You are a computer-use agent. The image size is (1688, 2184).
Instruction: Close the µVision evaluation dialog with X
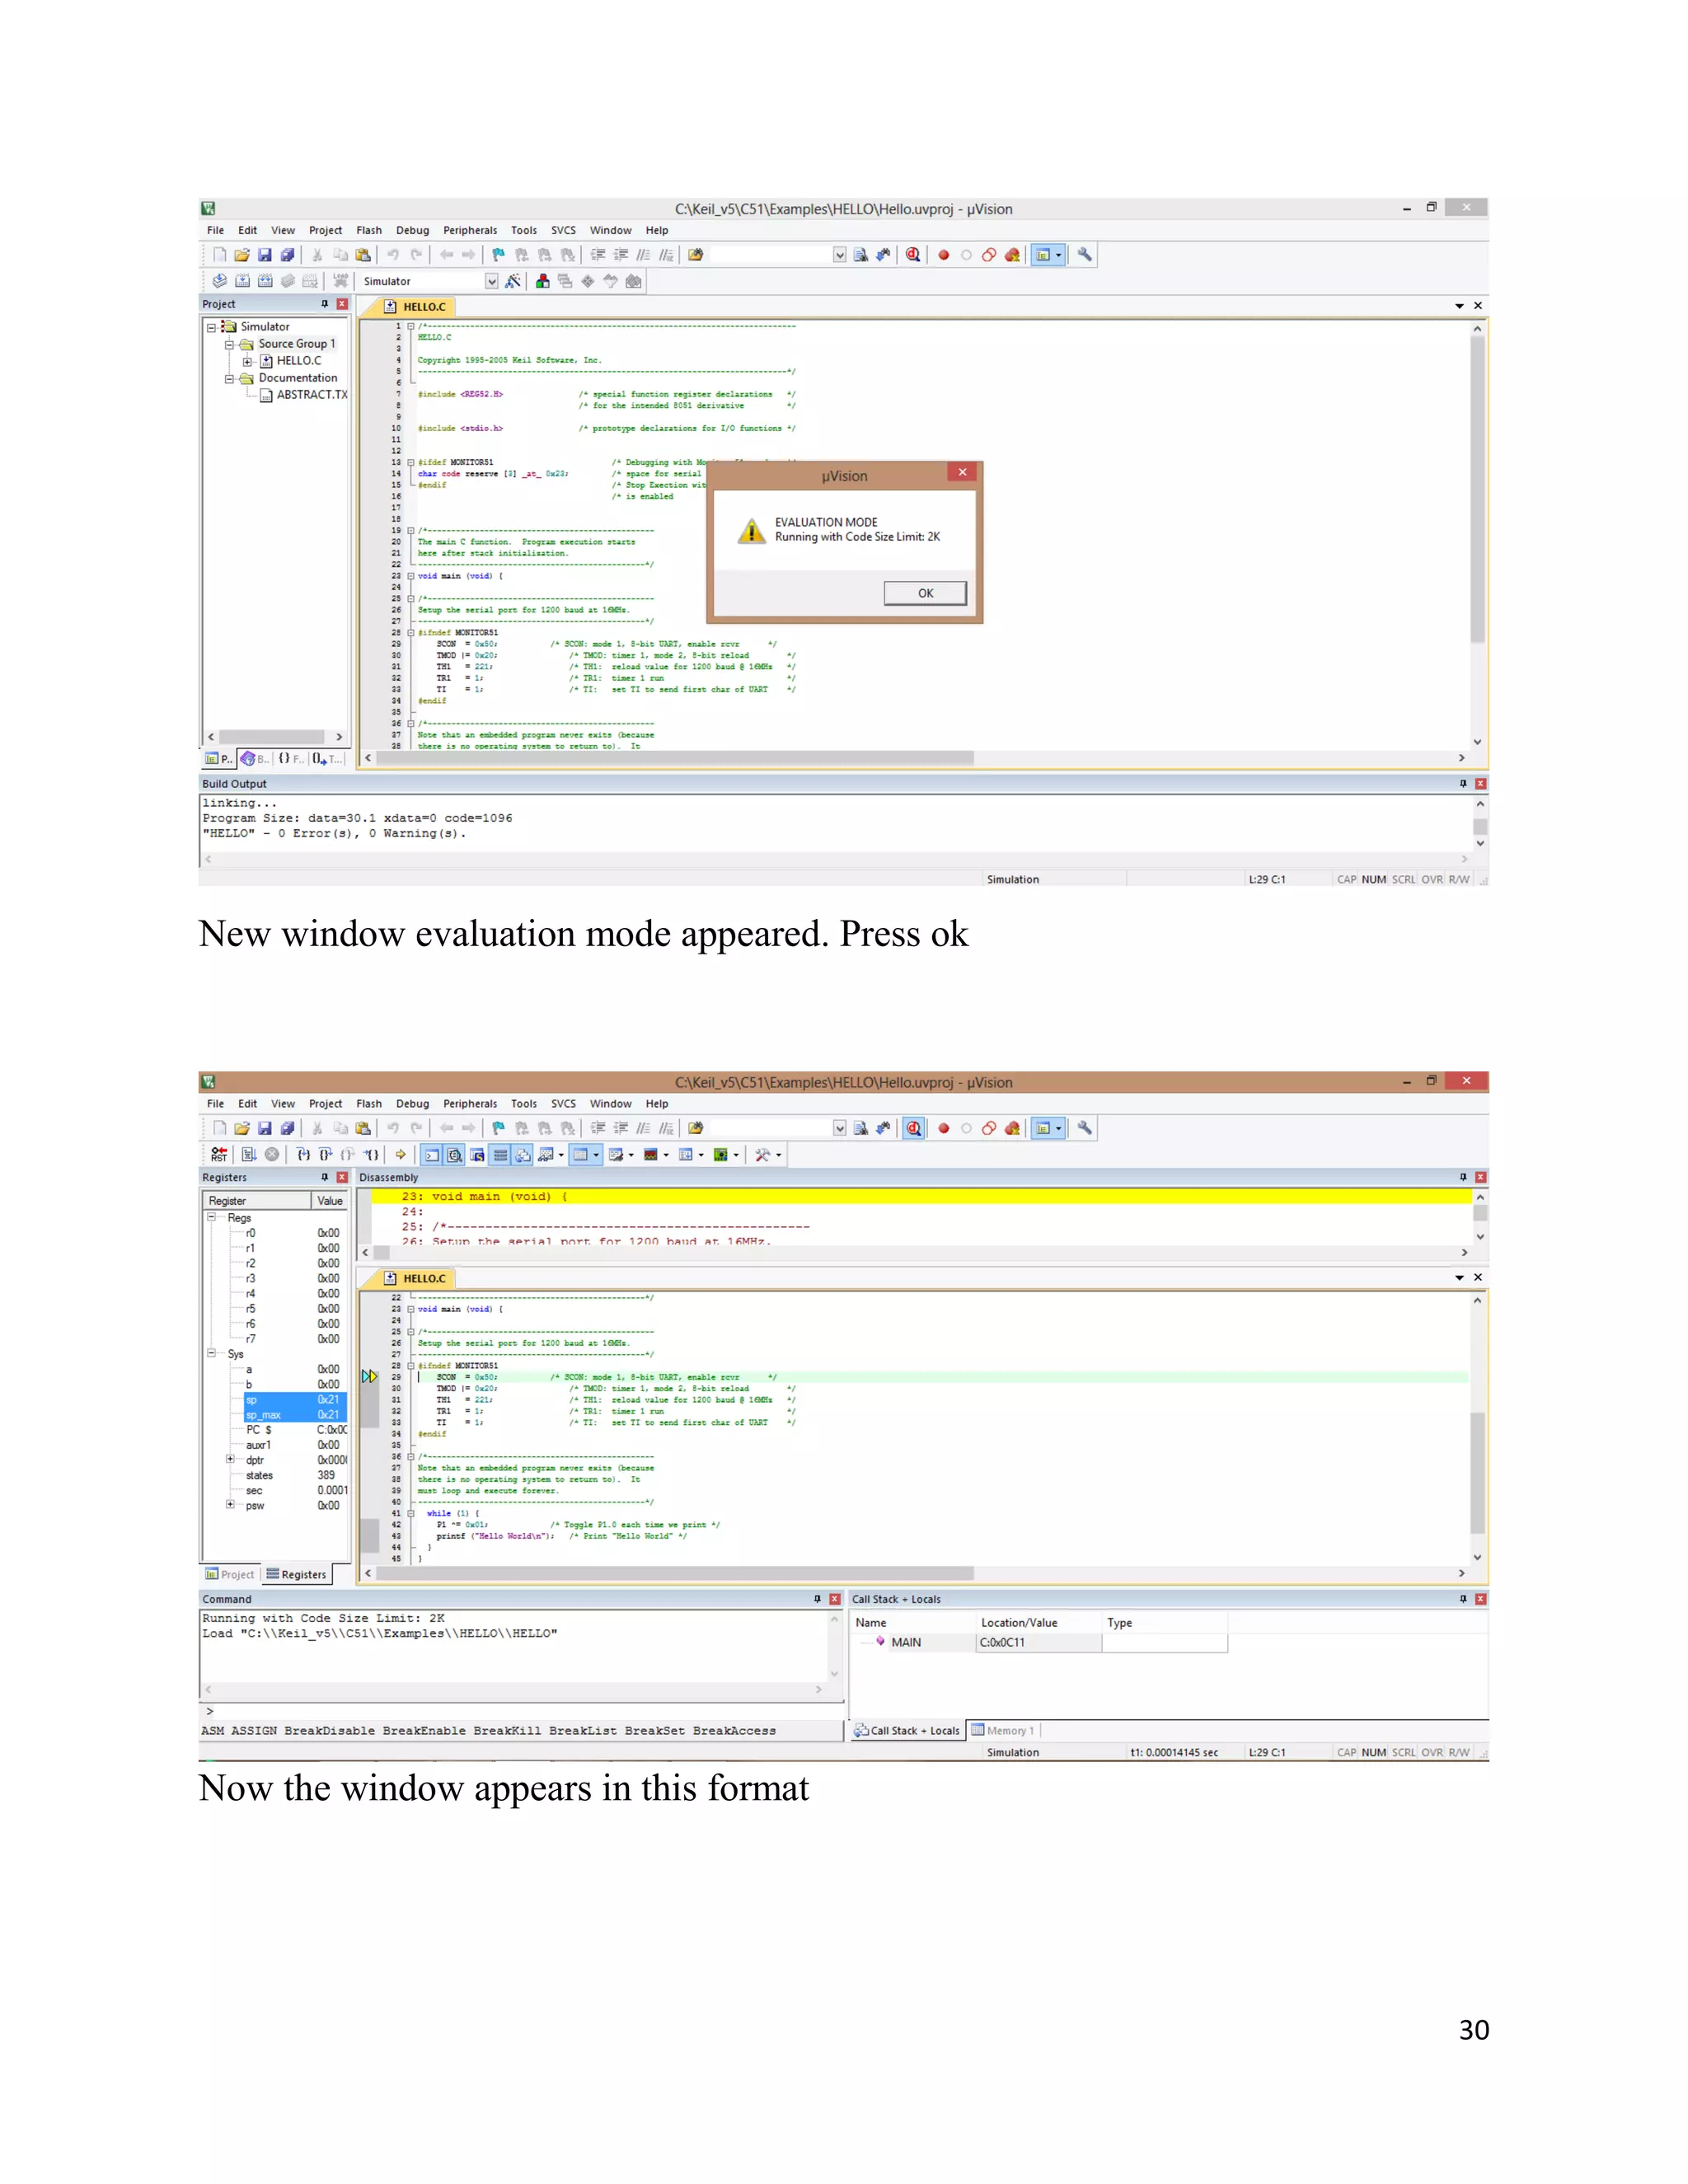coord(962,472)
